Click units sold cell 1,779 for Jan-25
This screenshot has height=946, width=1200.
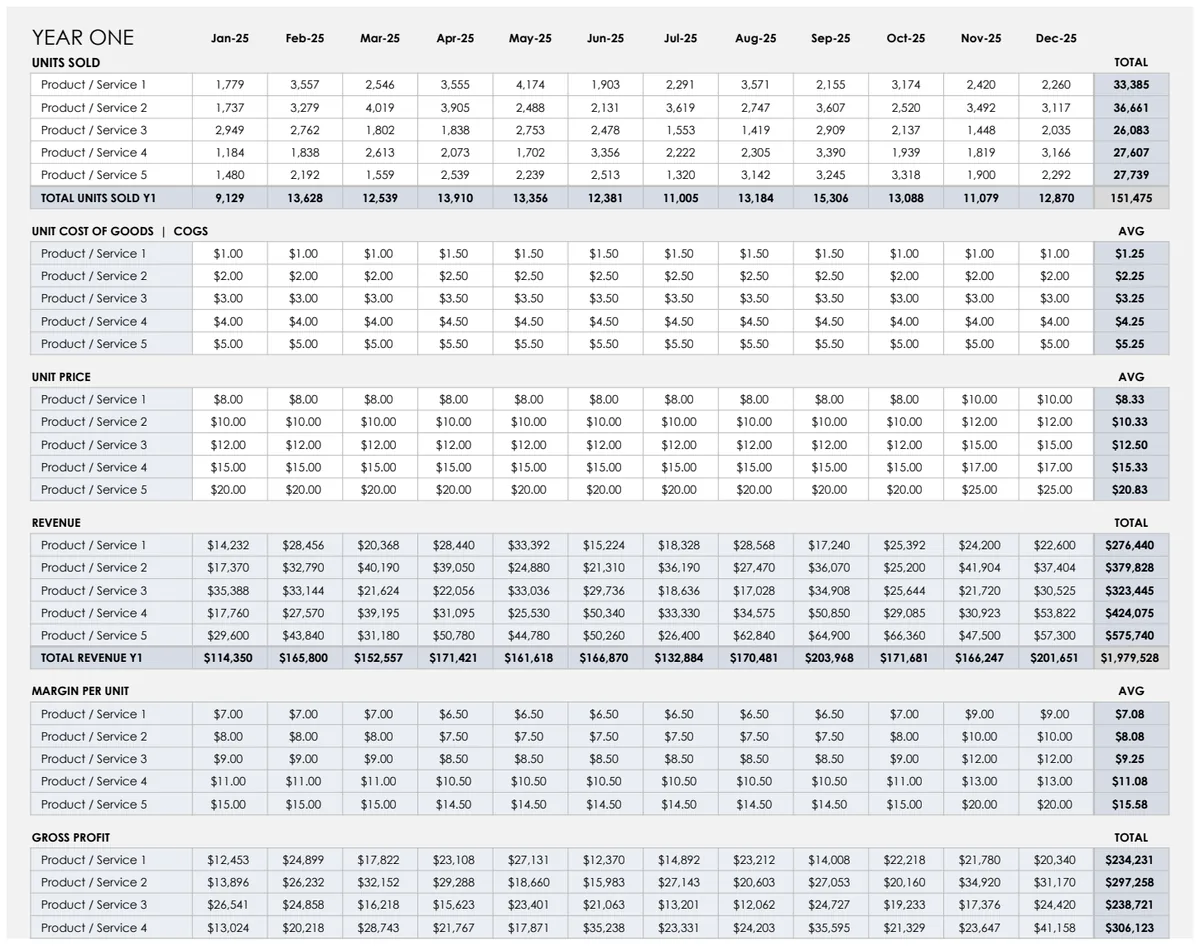point(230,85)
